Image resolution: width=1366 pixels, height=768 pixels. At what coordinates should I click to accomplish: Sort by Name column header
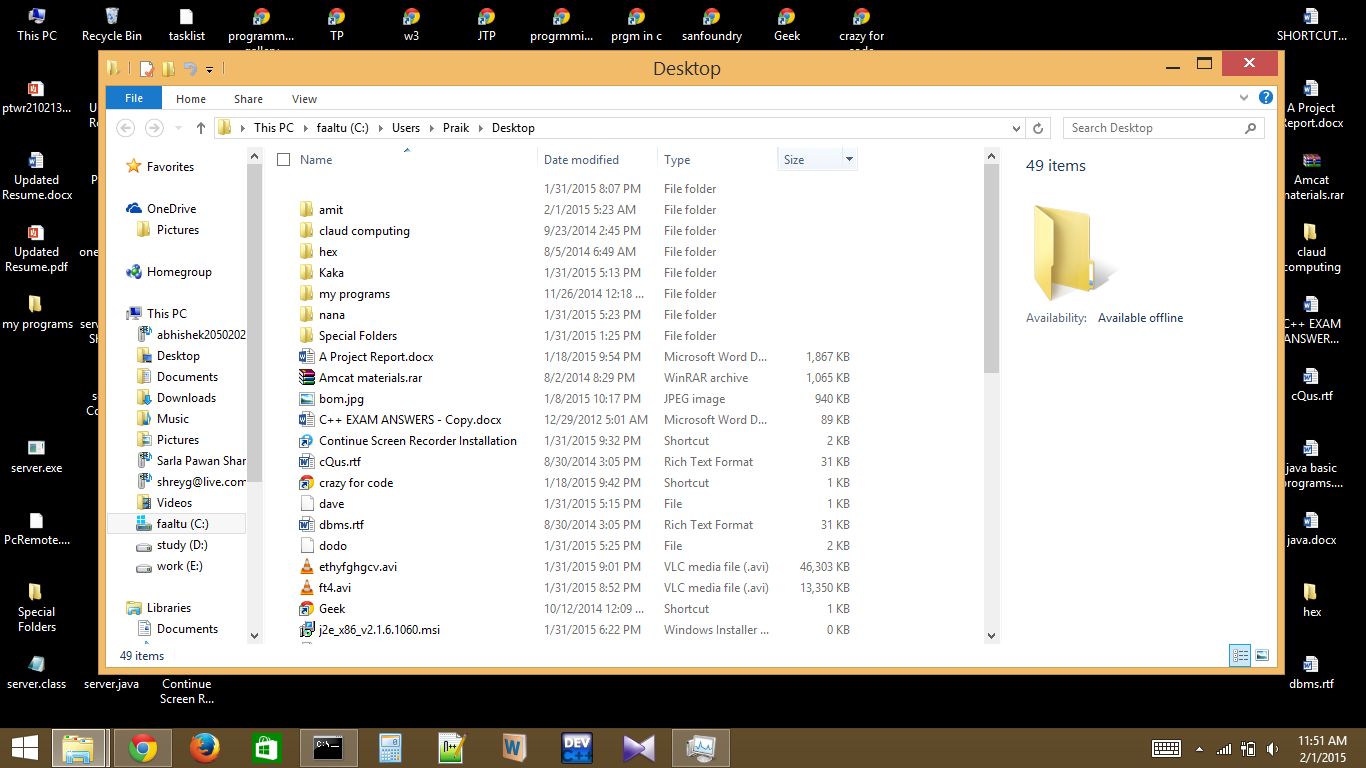click(316, 160)
